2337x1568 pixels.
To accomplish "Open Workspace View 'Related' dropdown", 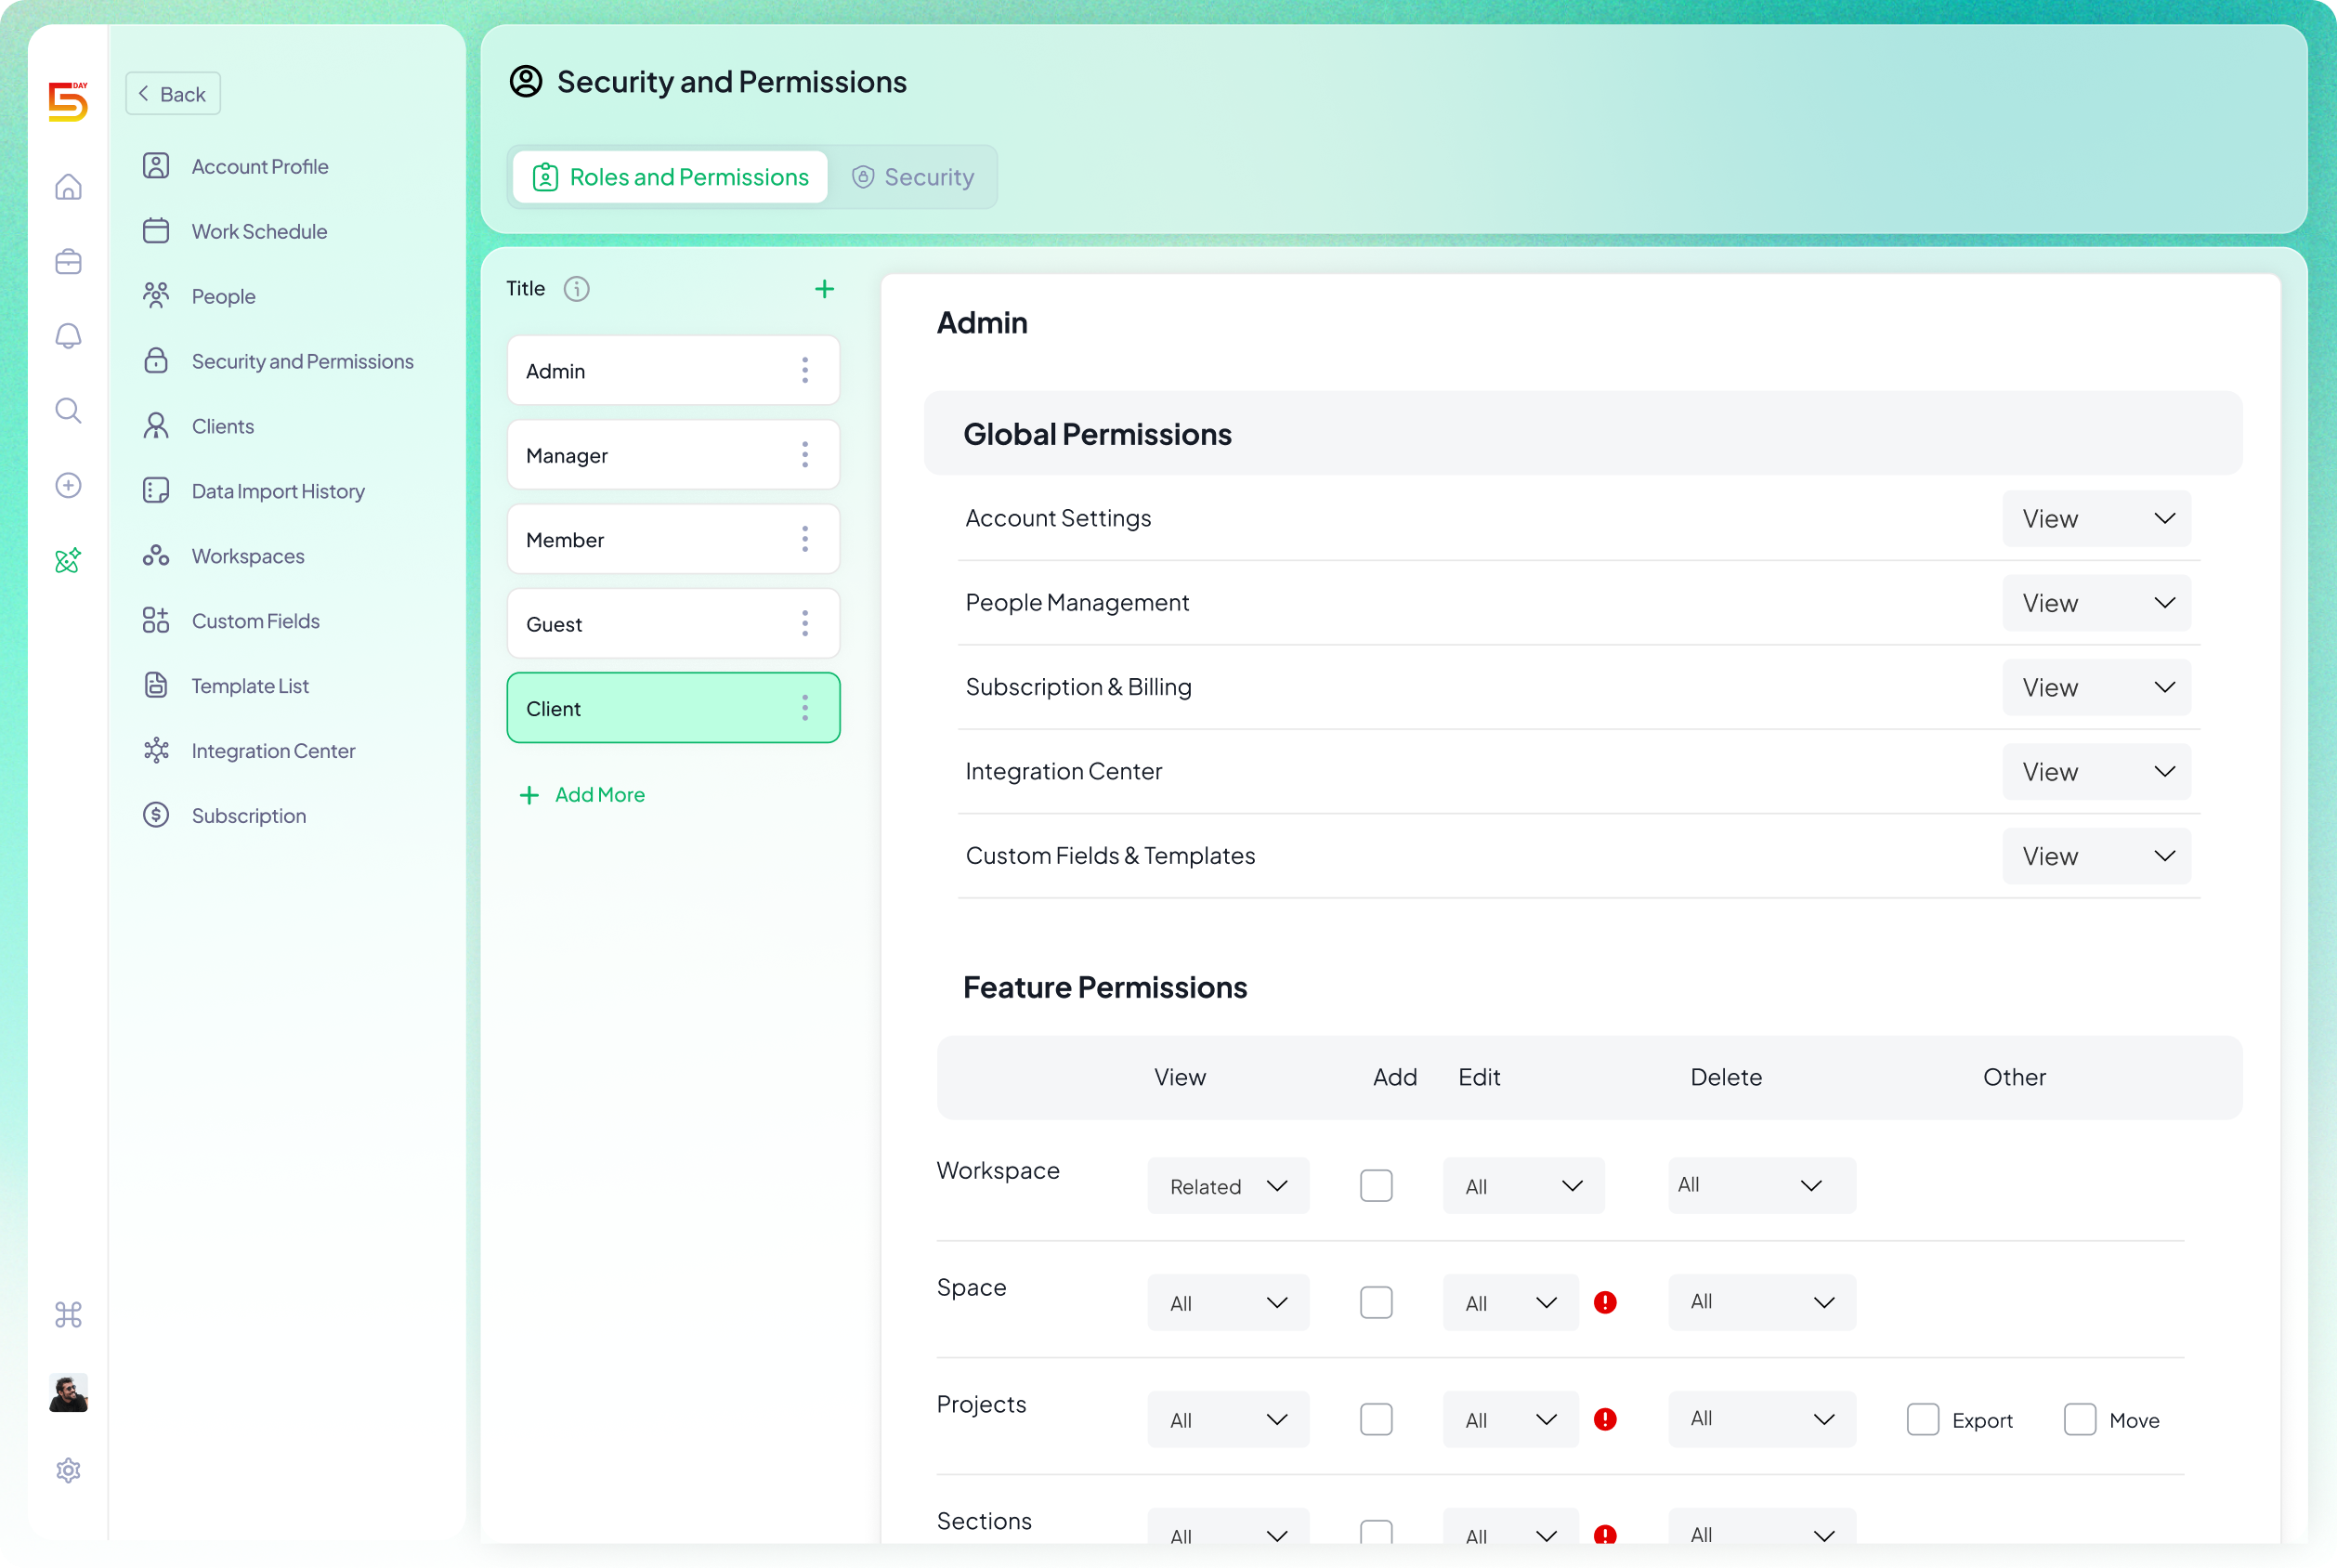I will click(1228, 1186).
